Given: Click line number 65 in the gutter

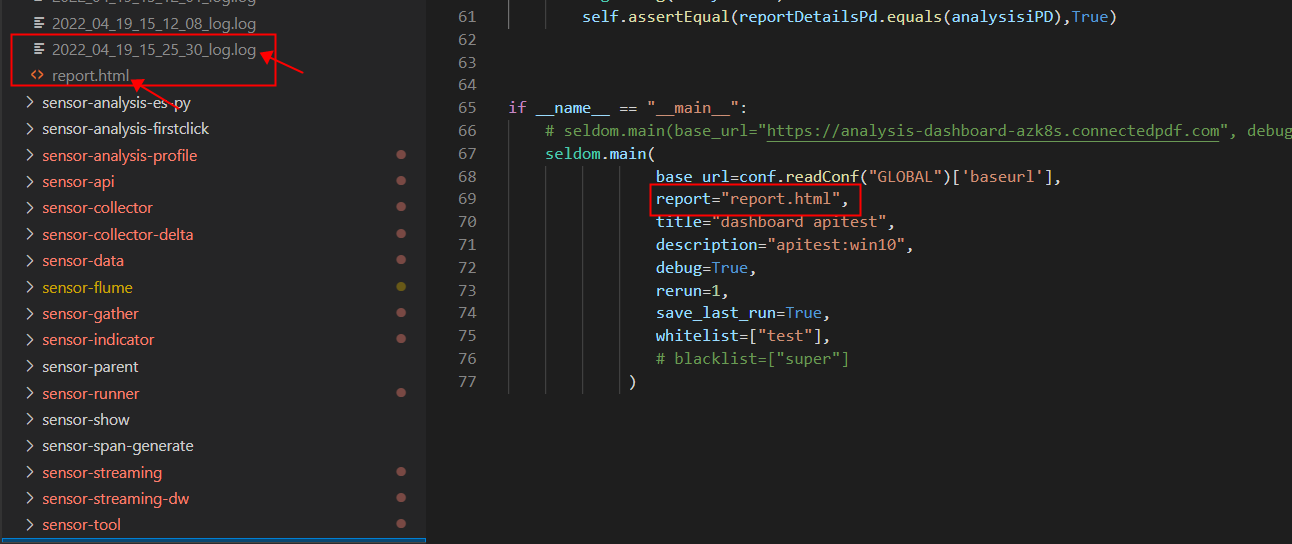Looking at the screenshot, I should click(x=466, y=108).
